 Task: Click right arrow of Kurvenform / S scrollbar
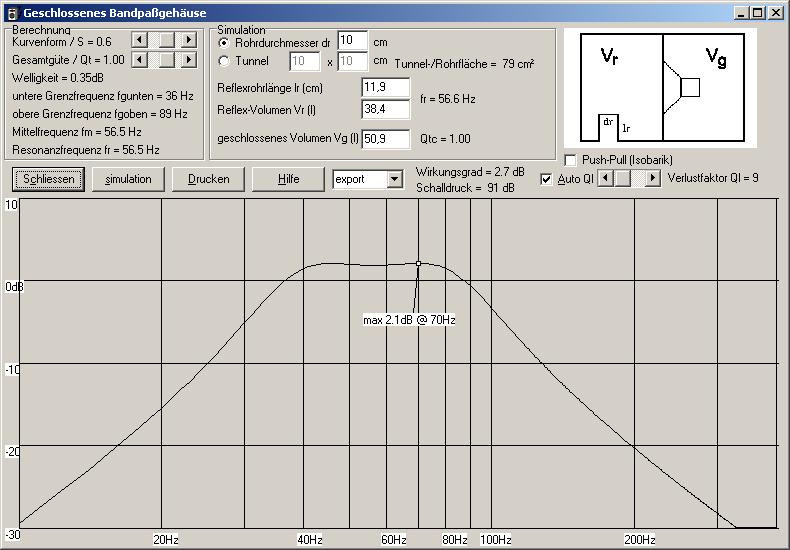click(189, 40)
